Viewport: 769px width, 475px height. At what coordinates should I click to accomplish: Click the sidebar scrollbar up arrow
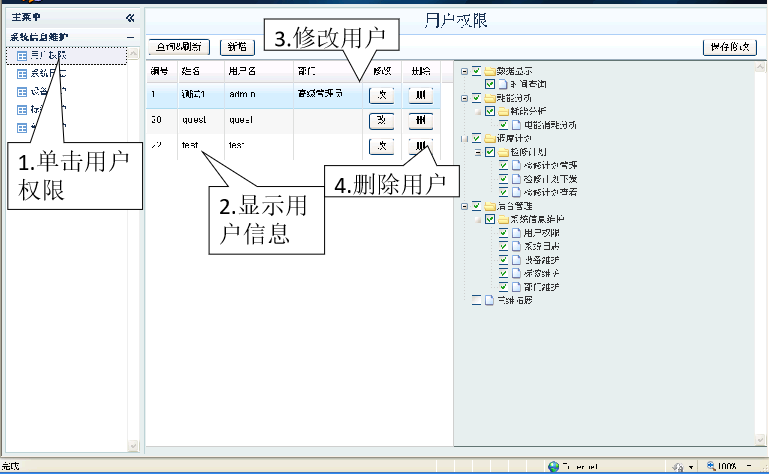click(x=133, y=53)
